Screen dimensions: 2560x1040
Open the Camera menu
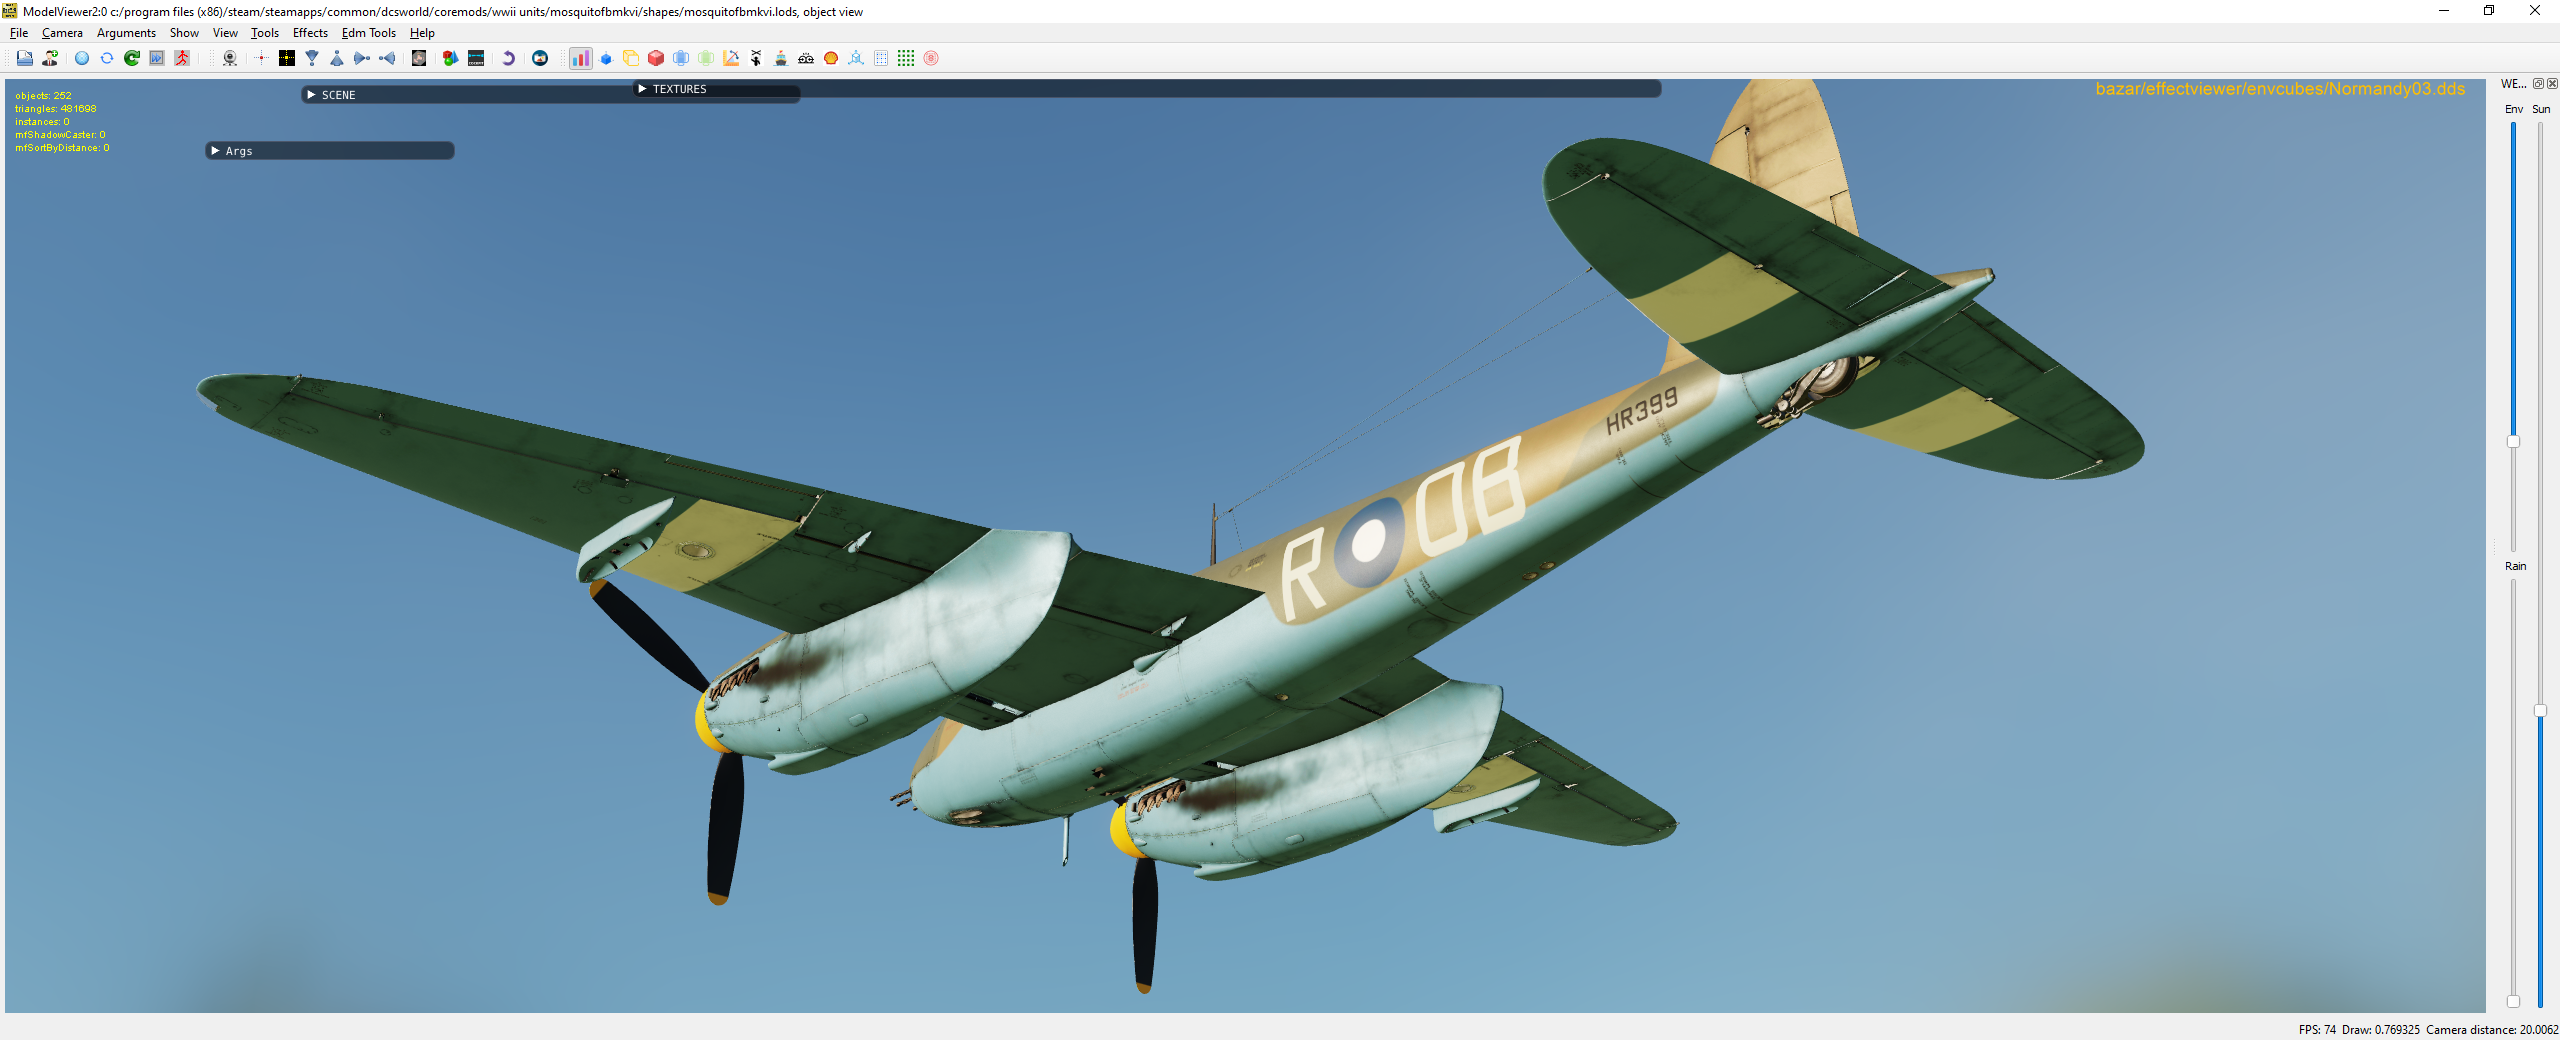pyautogui.click(x=62, y=33)
